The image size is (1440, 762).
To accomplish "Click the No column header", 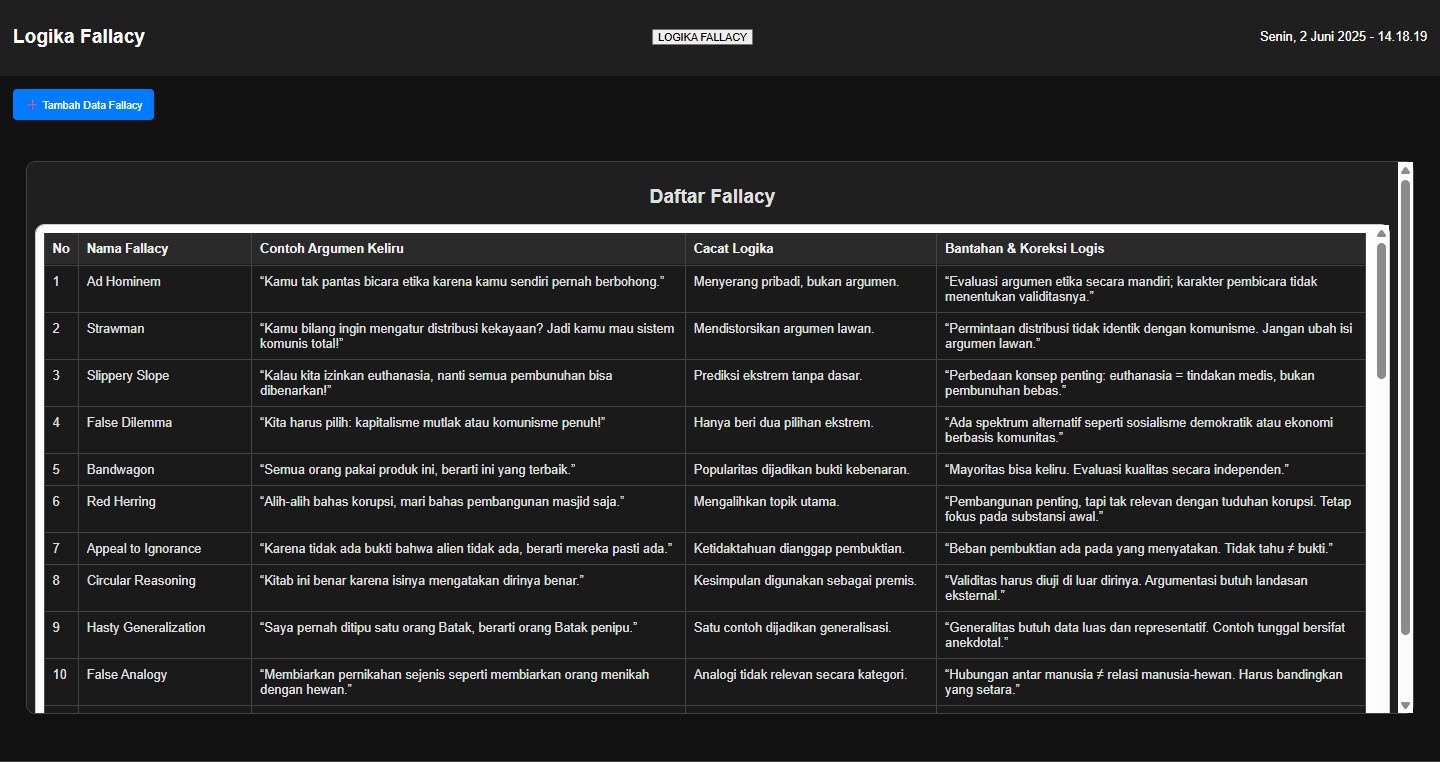I will tap(61, 249).
